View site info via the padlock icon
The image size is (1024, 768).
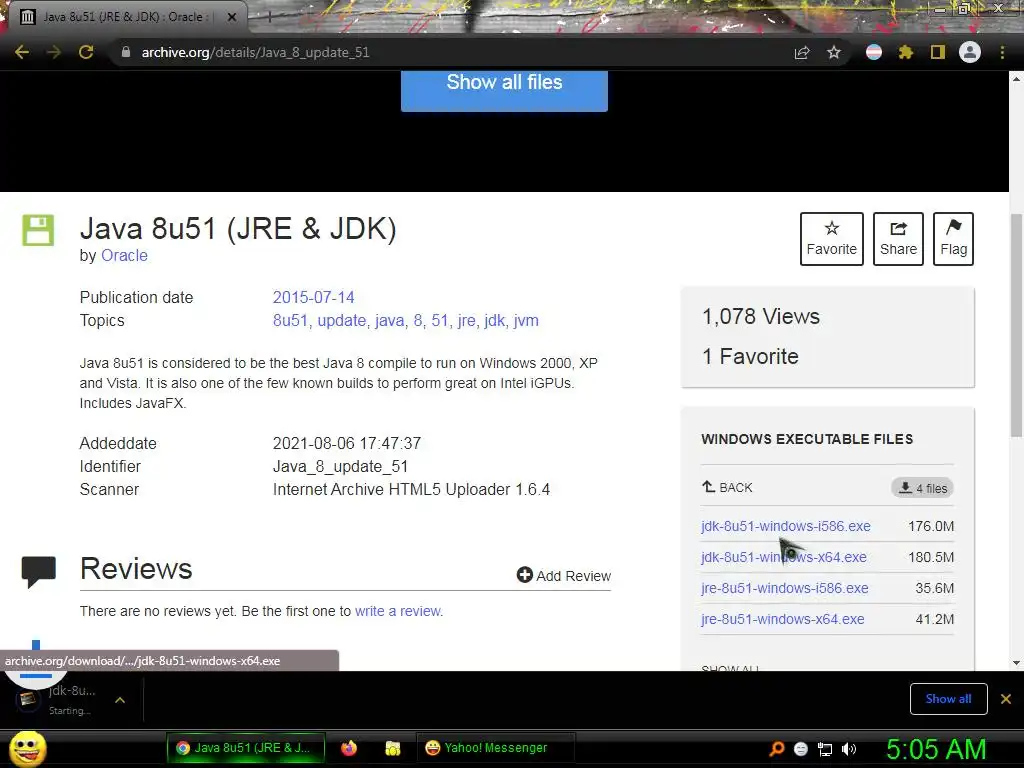point(126,52)
